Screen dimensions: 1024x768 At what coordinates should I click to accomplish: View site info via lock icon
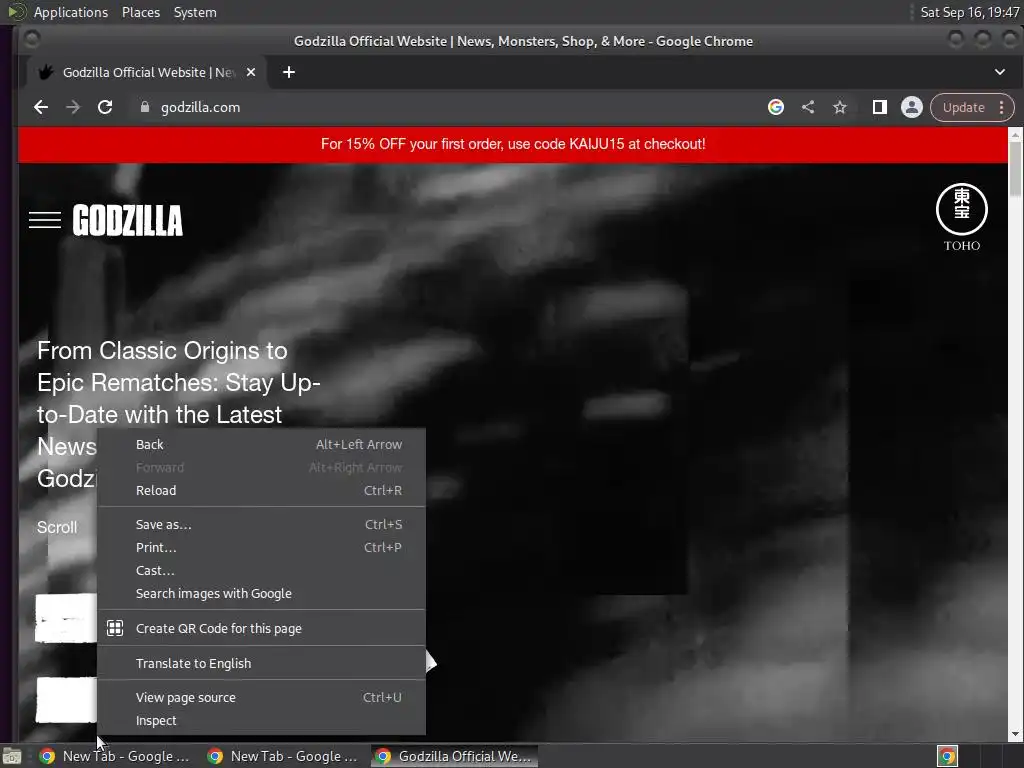tap(144, 107)
